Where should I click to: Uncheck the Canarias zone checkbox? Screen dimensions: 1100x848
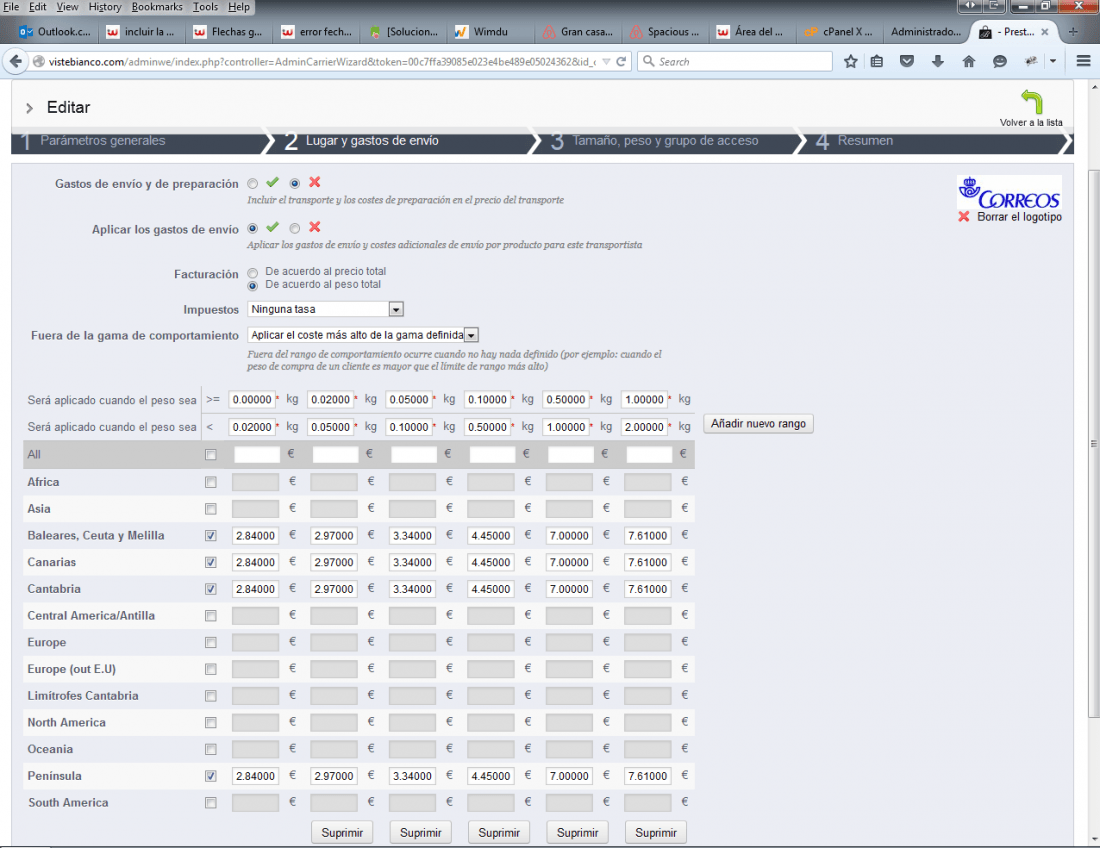(210, 563)
